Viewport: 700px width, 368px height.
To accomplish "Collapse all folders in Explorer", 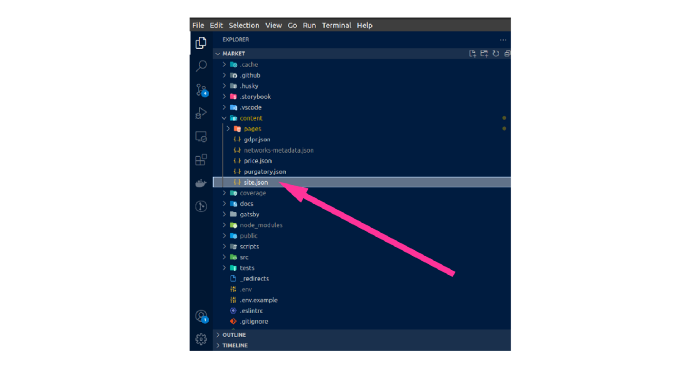I will 507,54.
